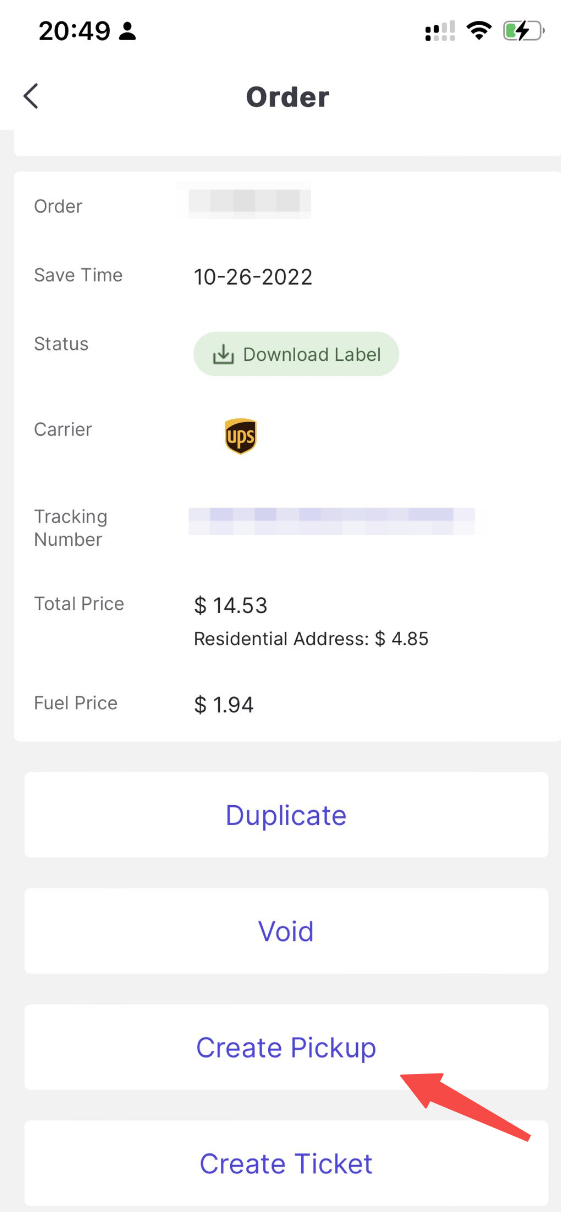Tap the Fuel Price $ 1.94

[224, 705]
